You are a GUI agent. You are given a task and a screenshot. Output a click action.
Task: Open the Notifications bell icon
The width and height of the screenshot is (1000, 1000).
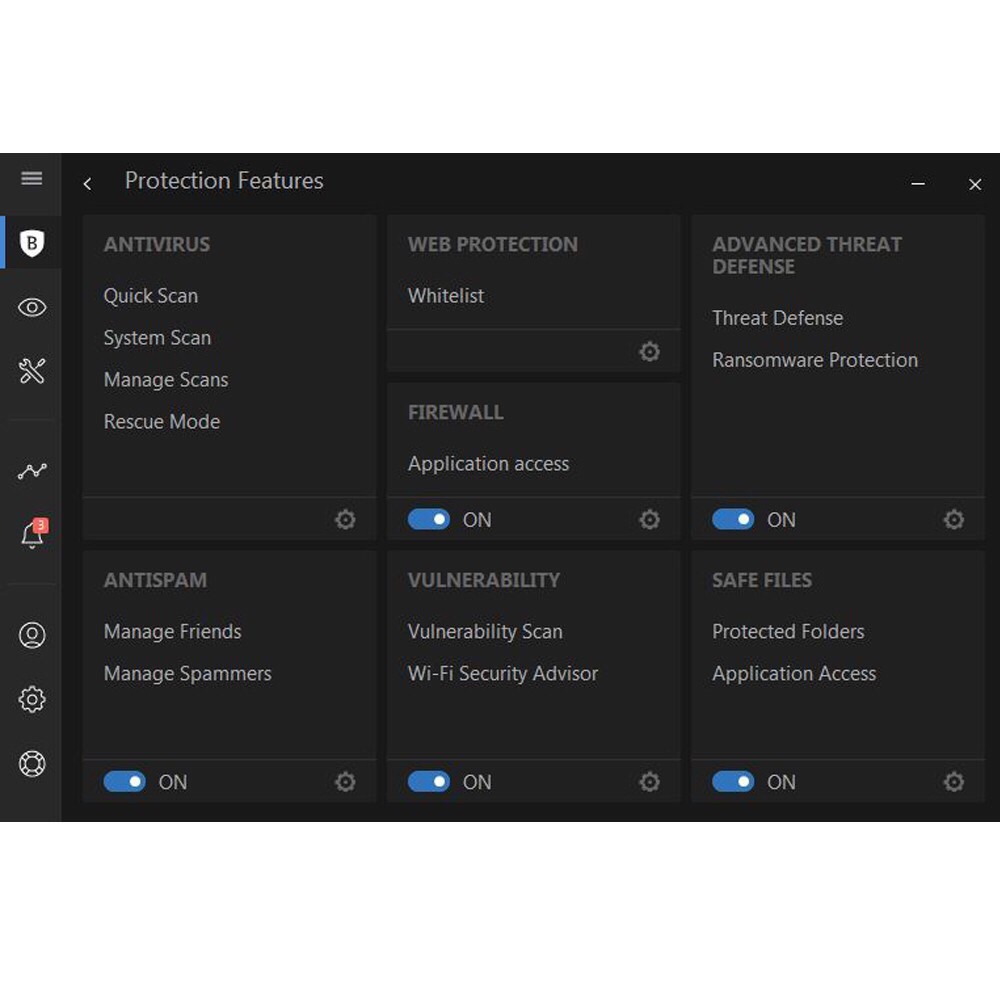(32, 535)
